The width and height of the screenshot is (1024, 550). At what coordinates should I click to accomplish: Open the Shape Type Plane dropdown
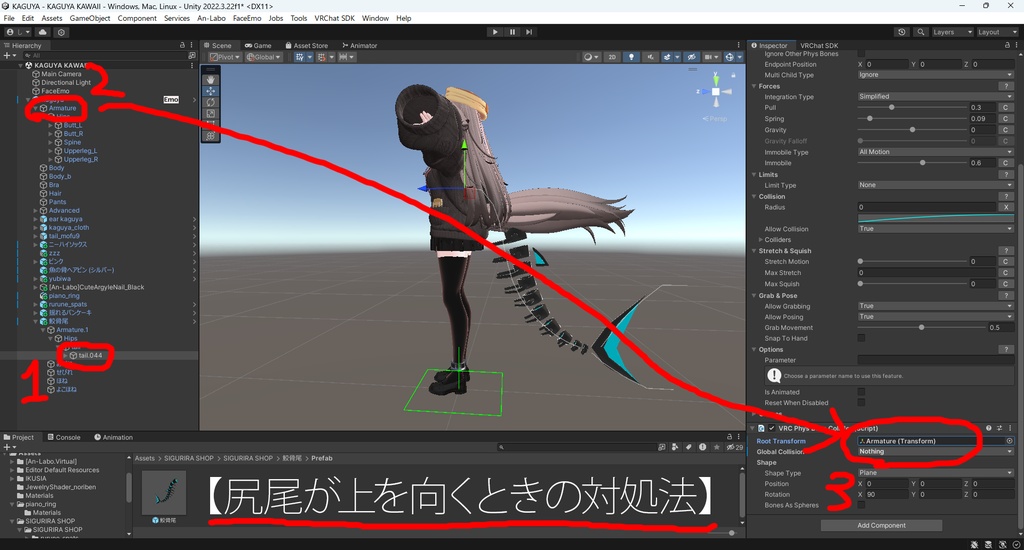click(935, 472)
